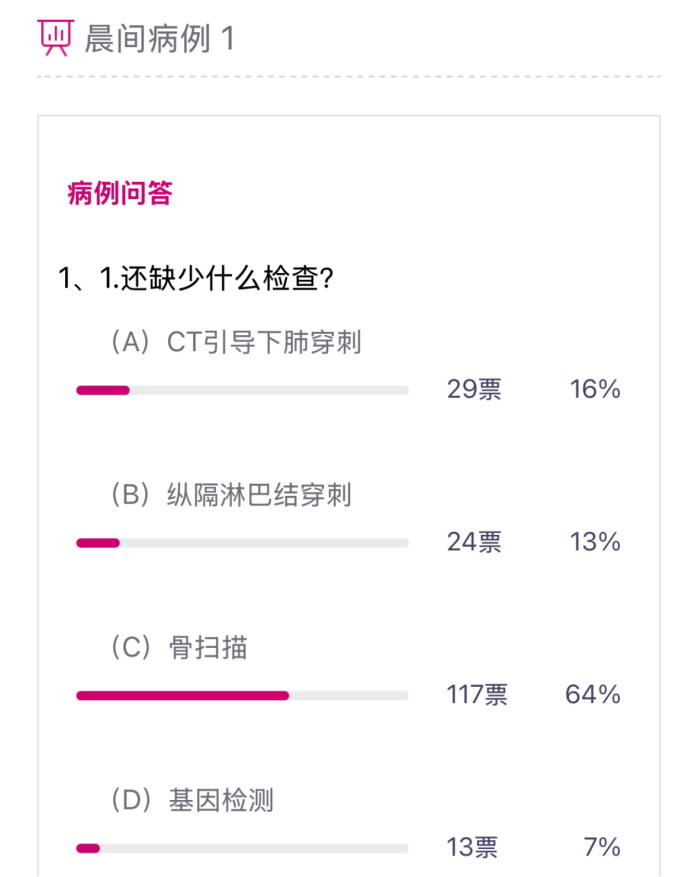Image resolution: width=699 pixels, height=877 pixels.
Task: Click the 16% percentage label
Action: coord(595,390)
